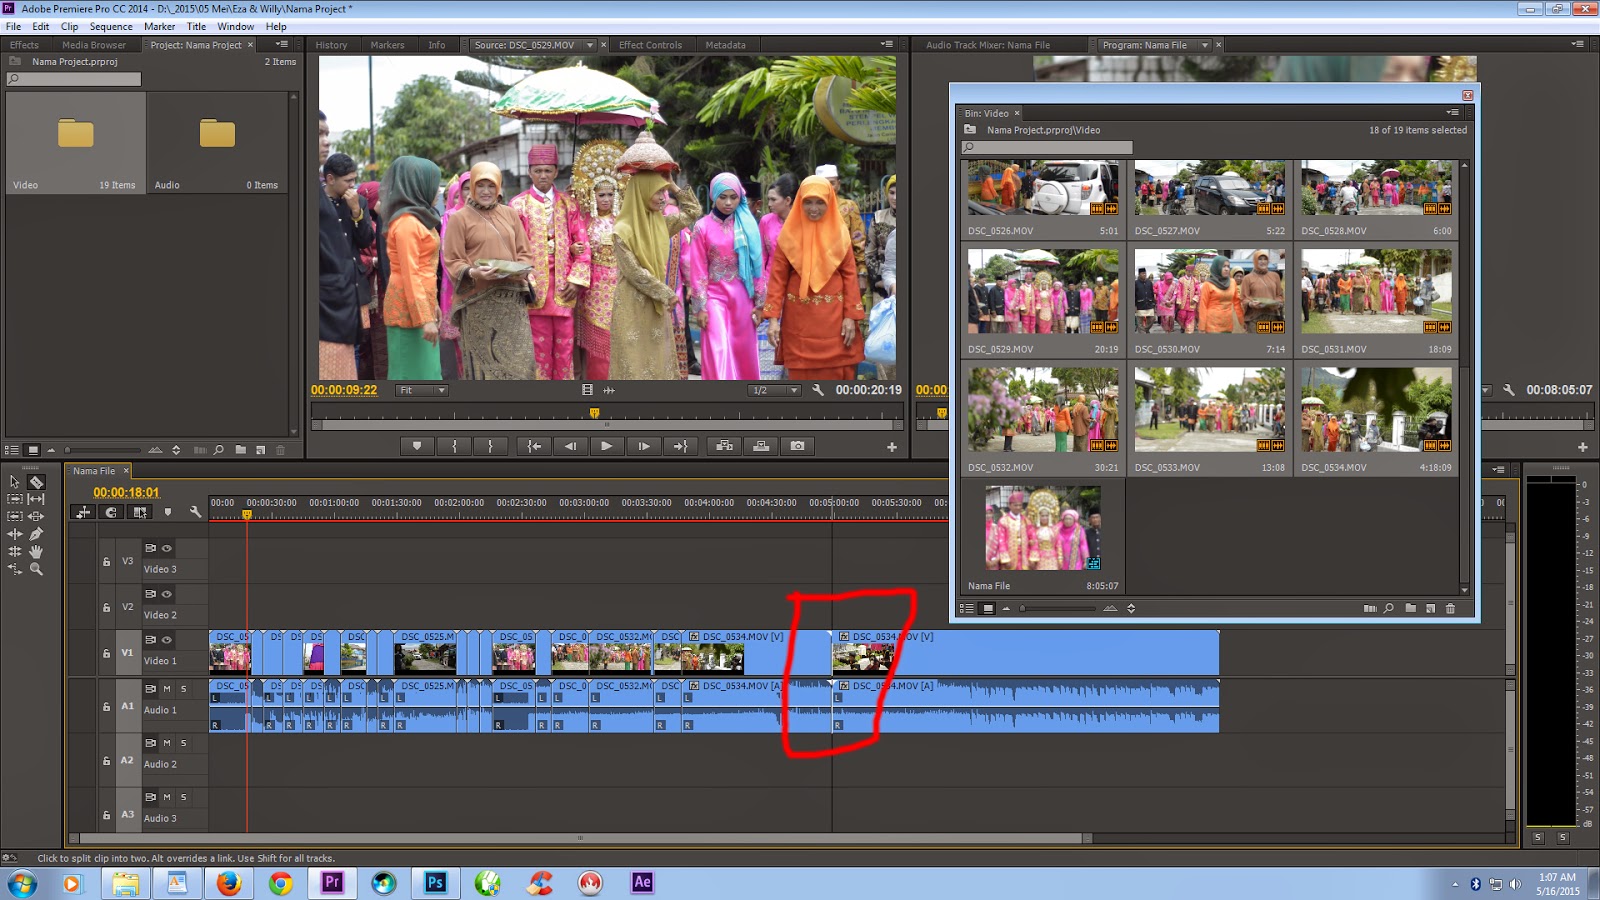Select the Zoom tool
Image resolution: width=1600 pixels, height=900 pixels.
36,569
